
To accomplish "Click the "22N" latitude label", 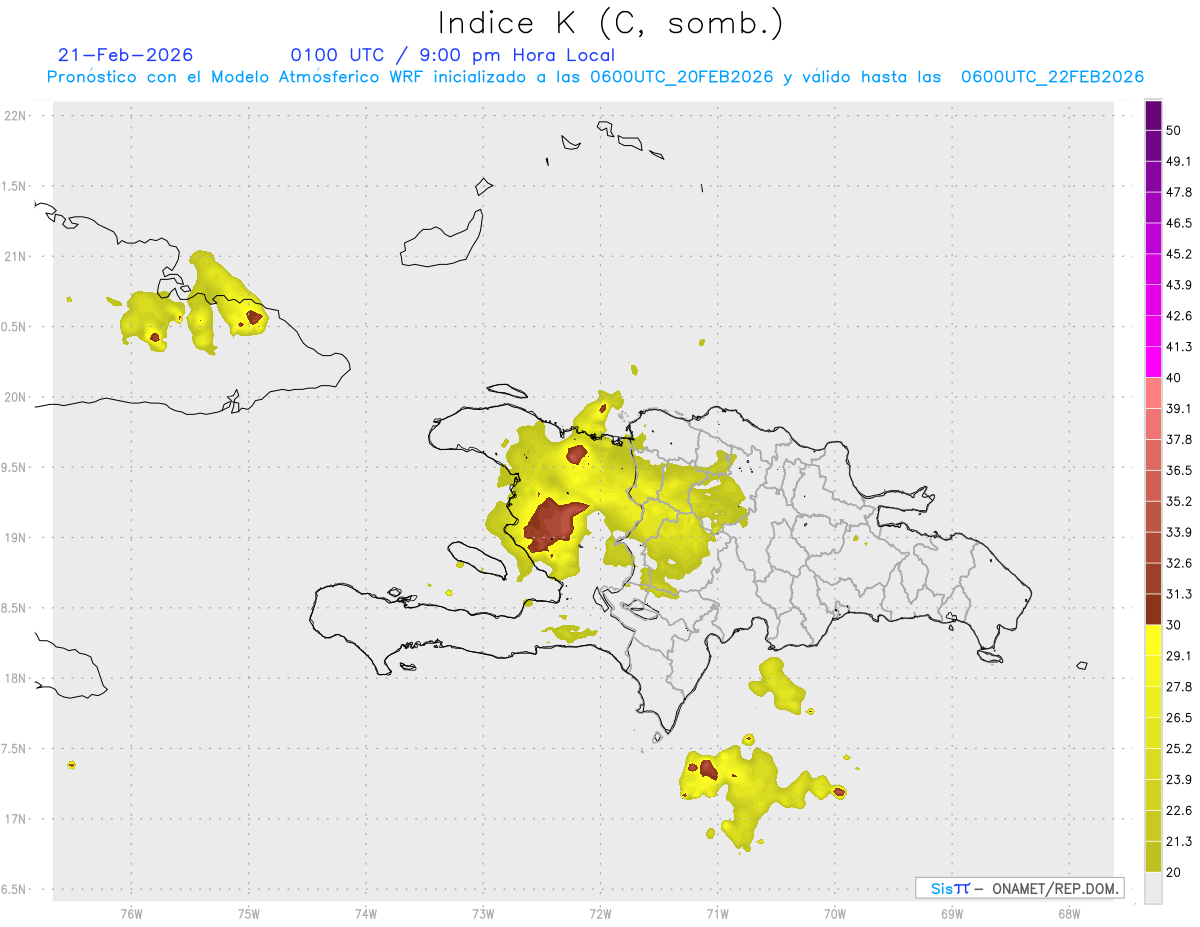I will point(16,115).
